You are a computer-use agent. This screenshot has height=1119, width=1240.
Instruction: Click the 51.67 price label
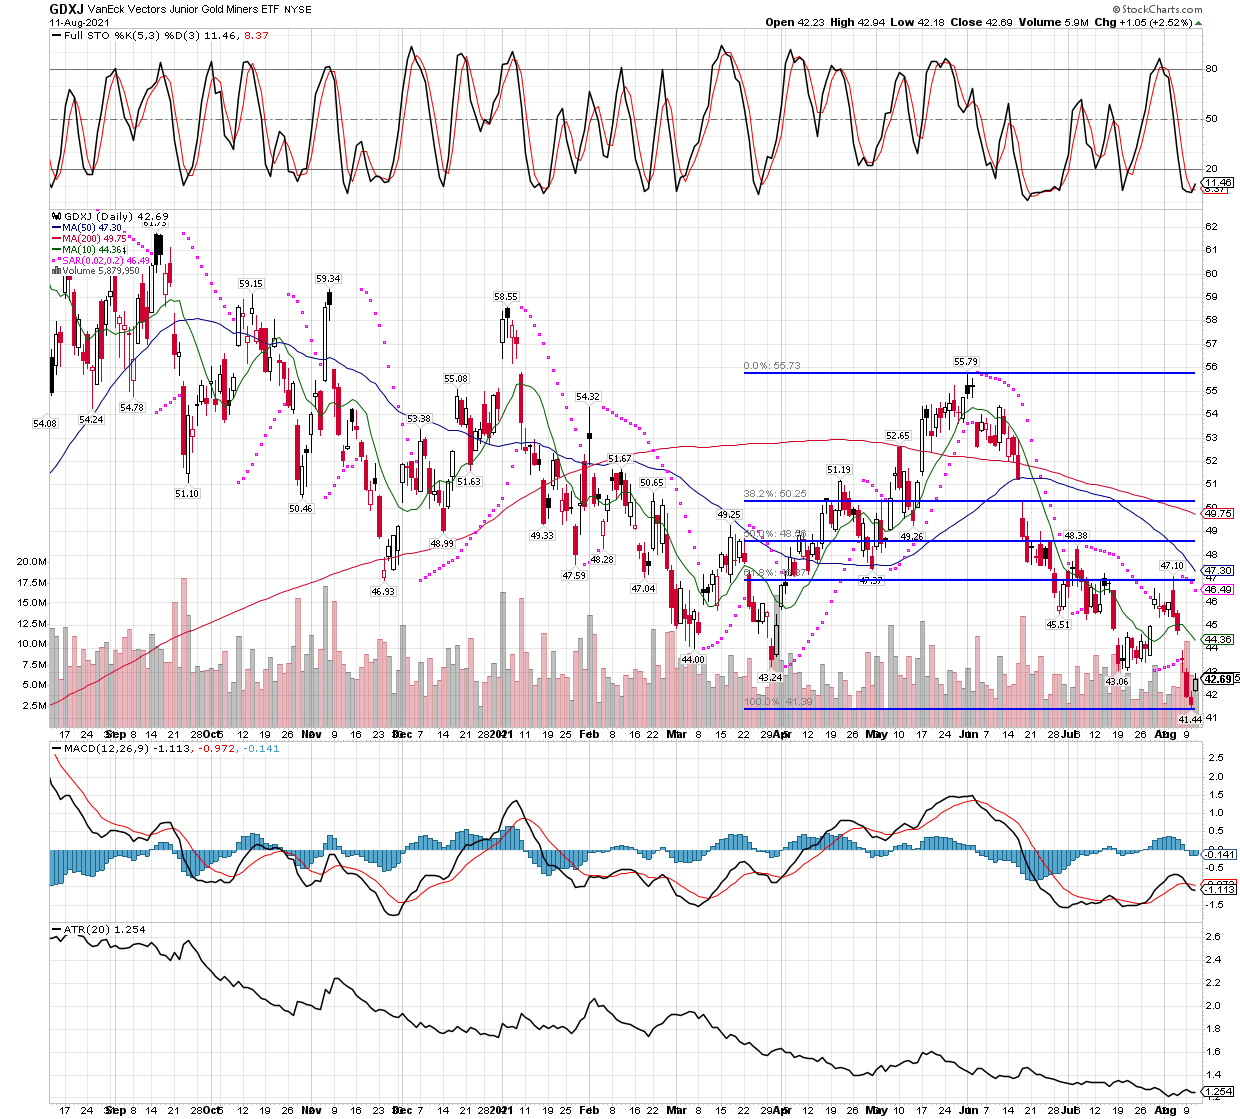[x=619, y=459]
